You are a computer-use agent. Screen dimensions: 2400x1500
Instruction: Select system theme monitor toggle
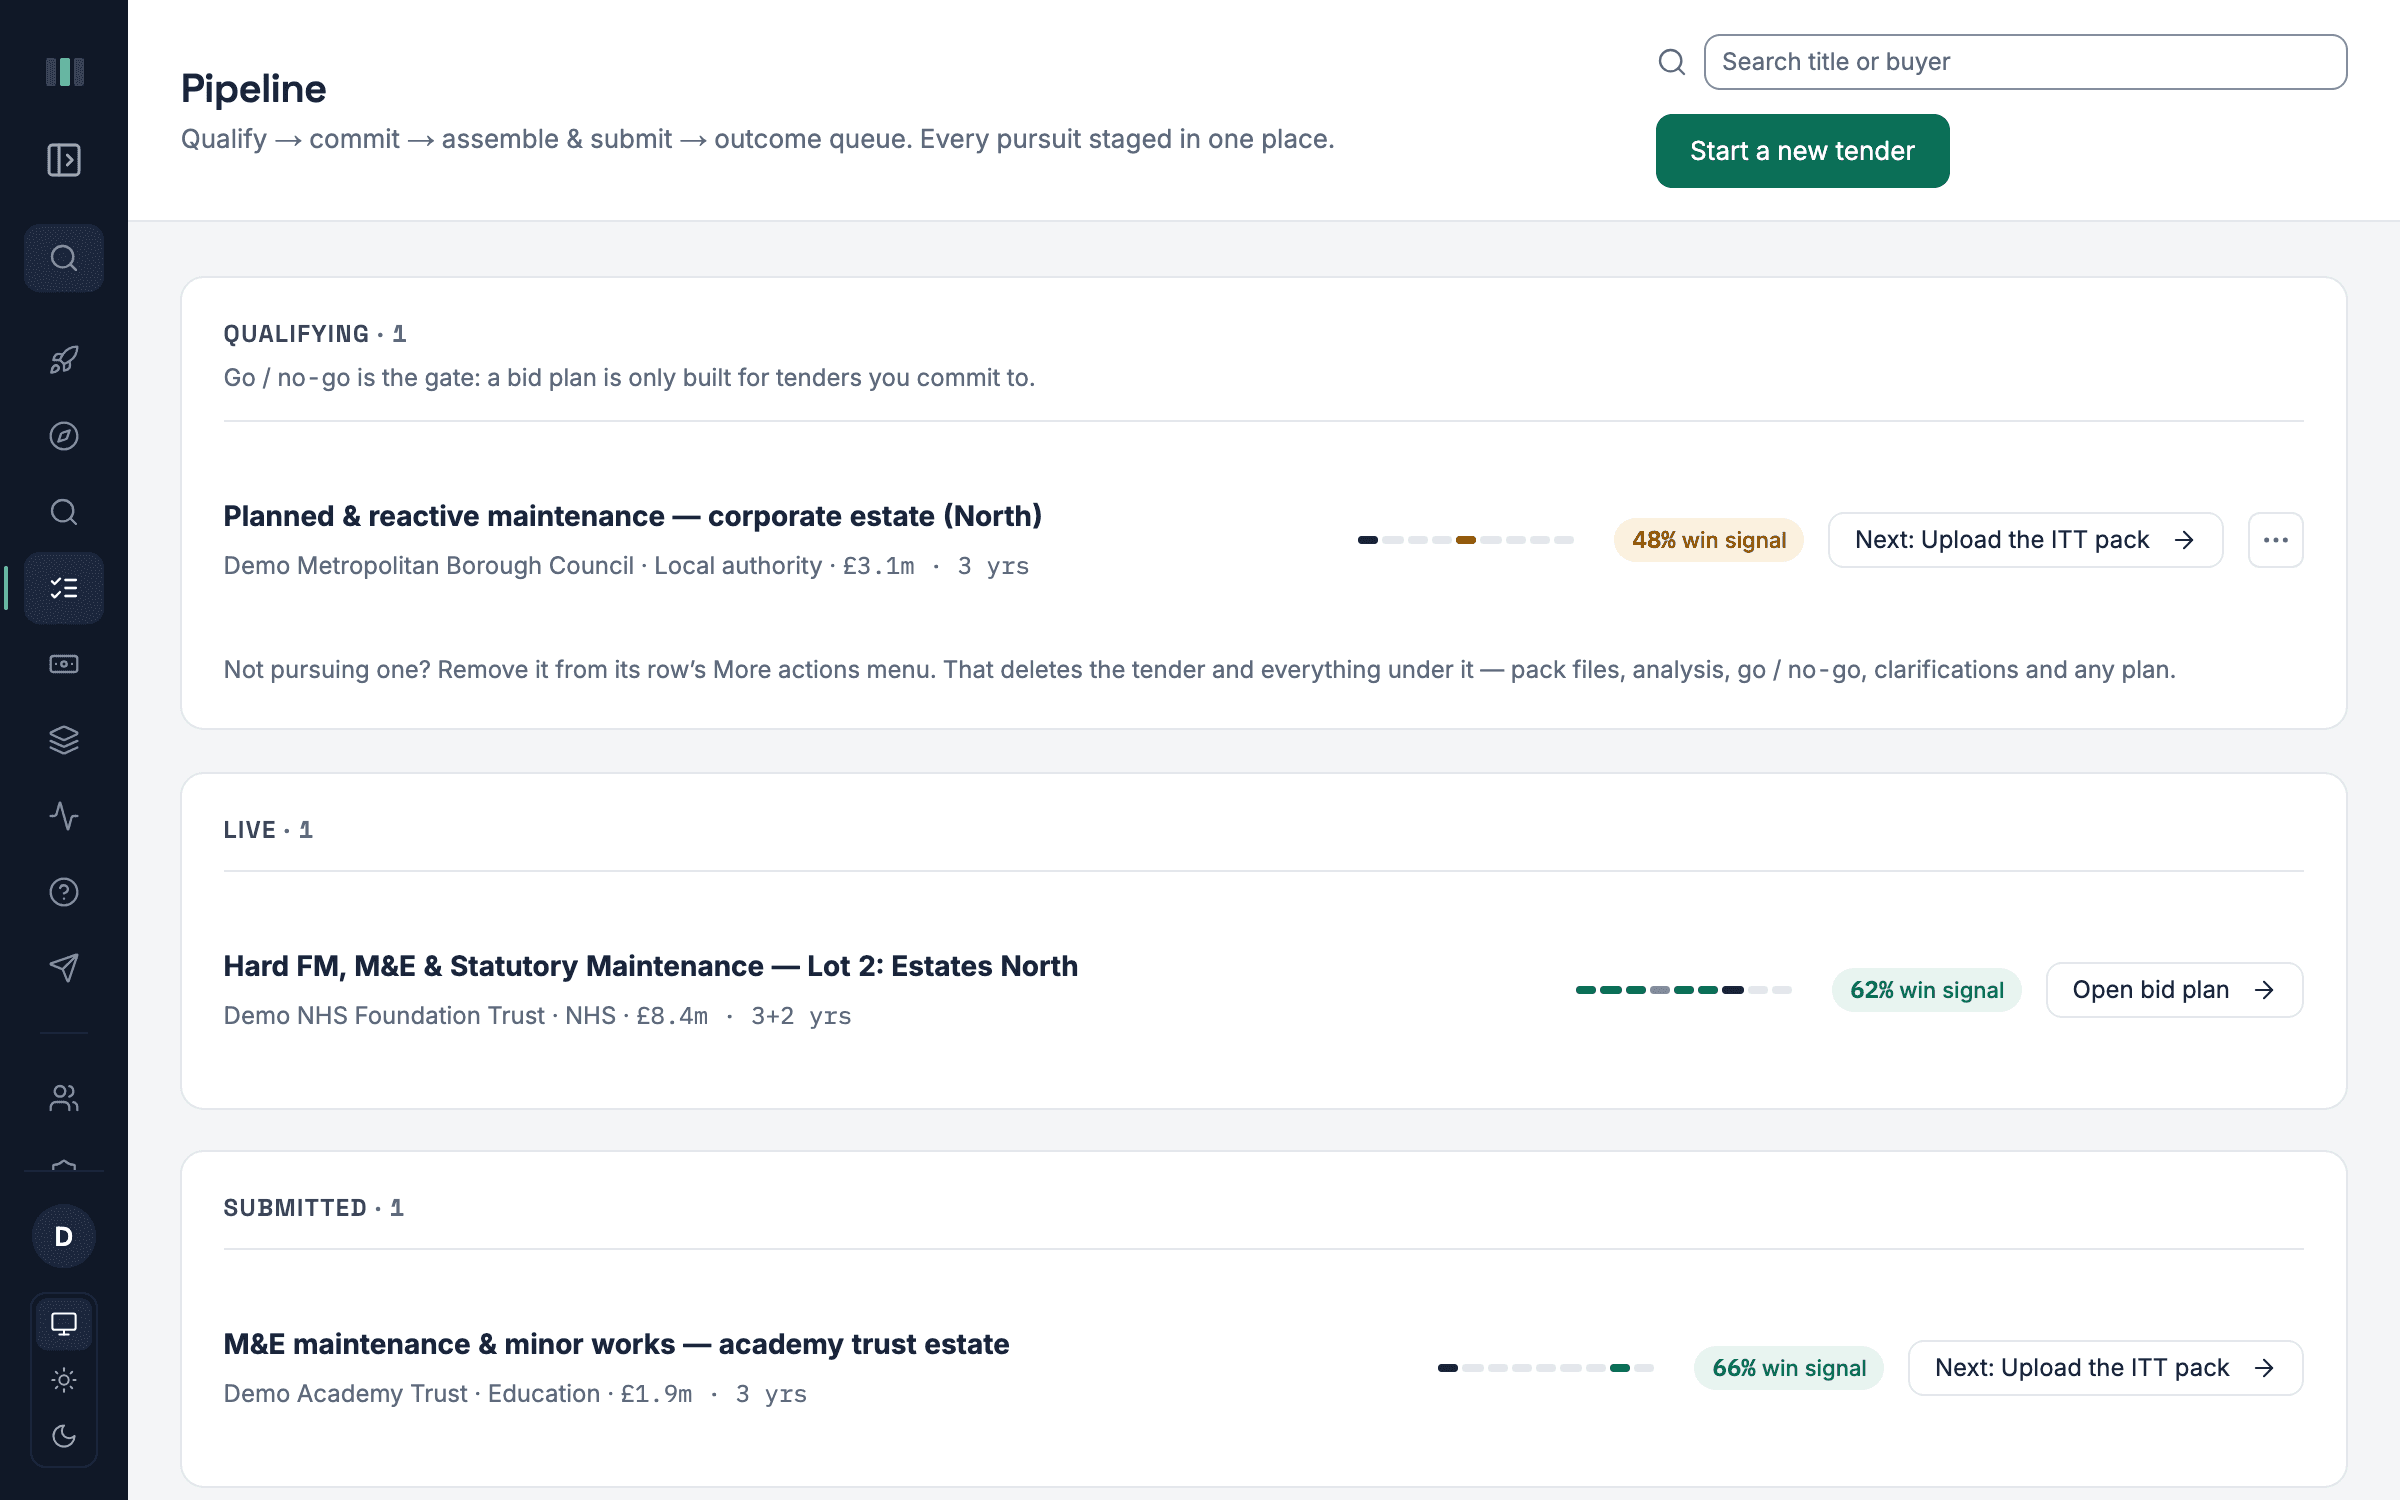point(64,1324)
